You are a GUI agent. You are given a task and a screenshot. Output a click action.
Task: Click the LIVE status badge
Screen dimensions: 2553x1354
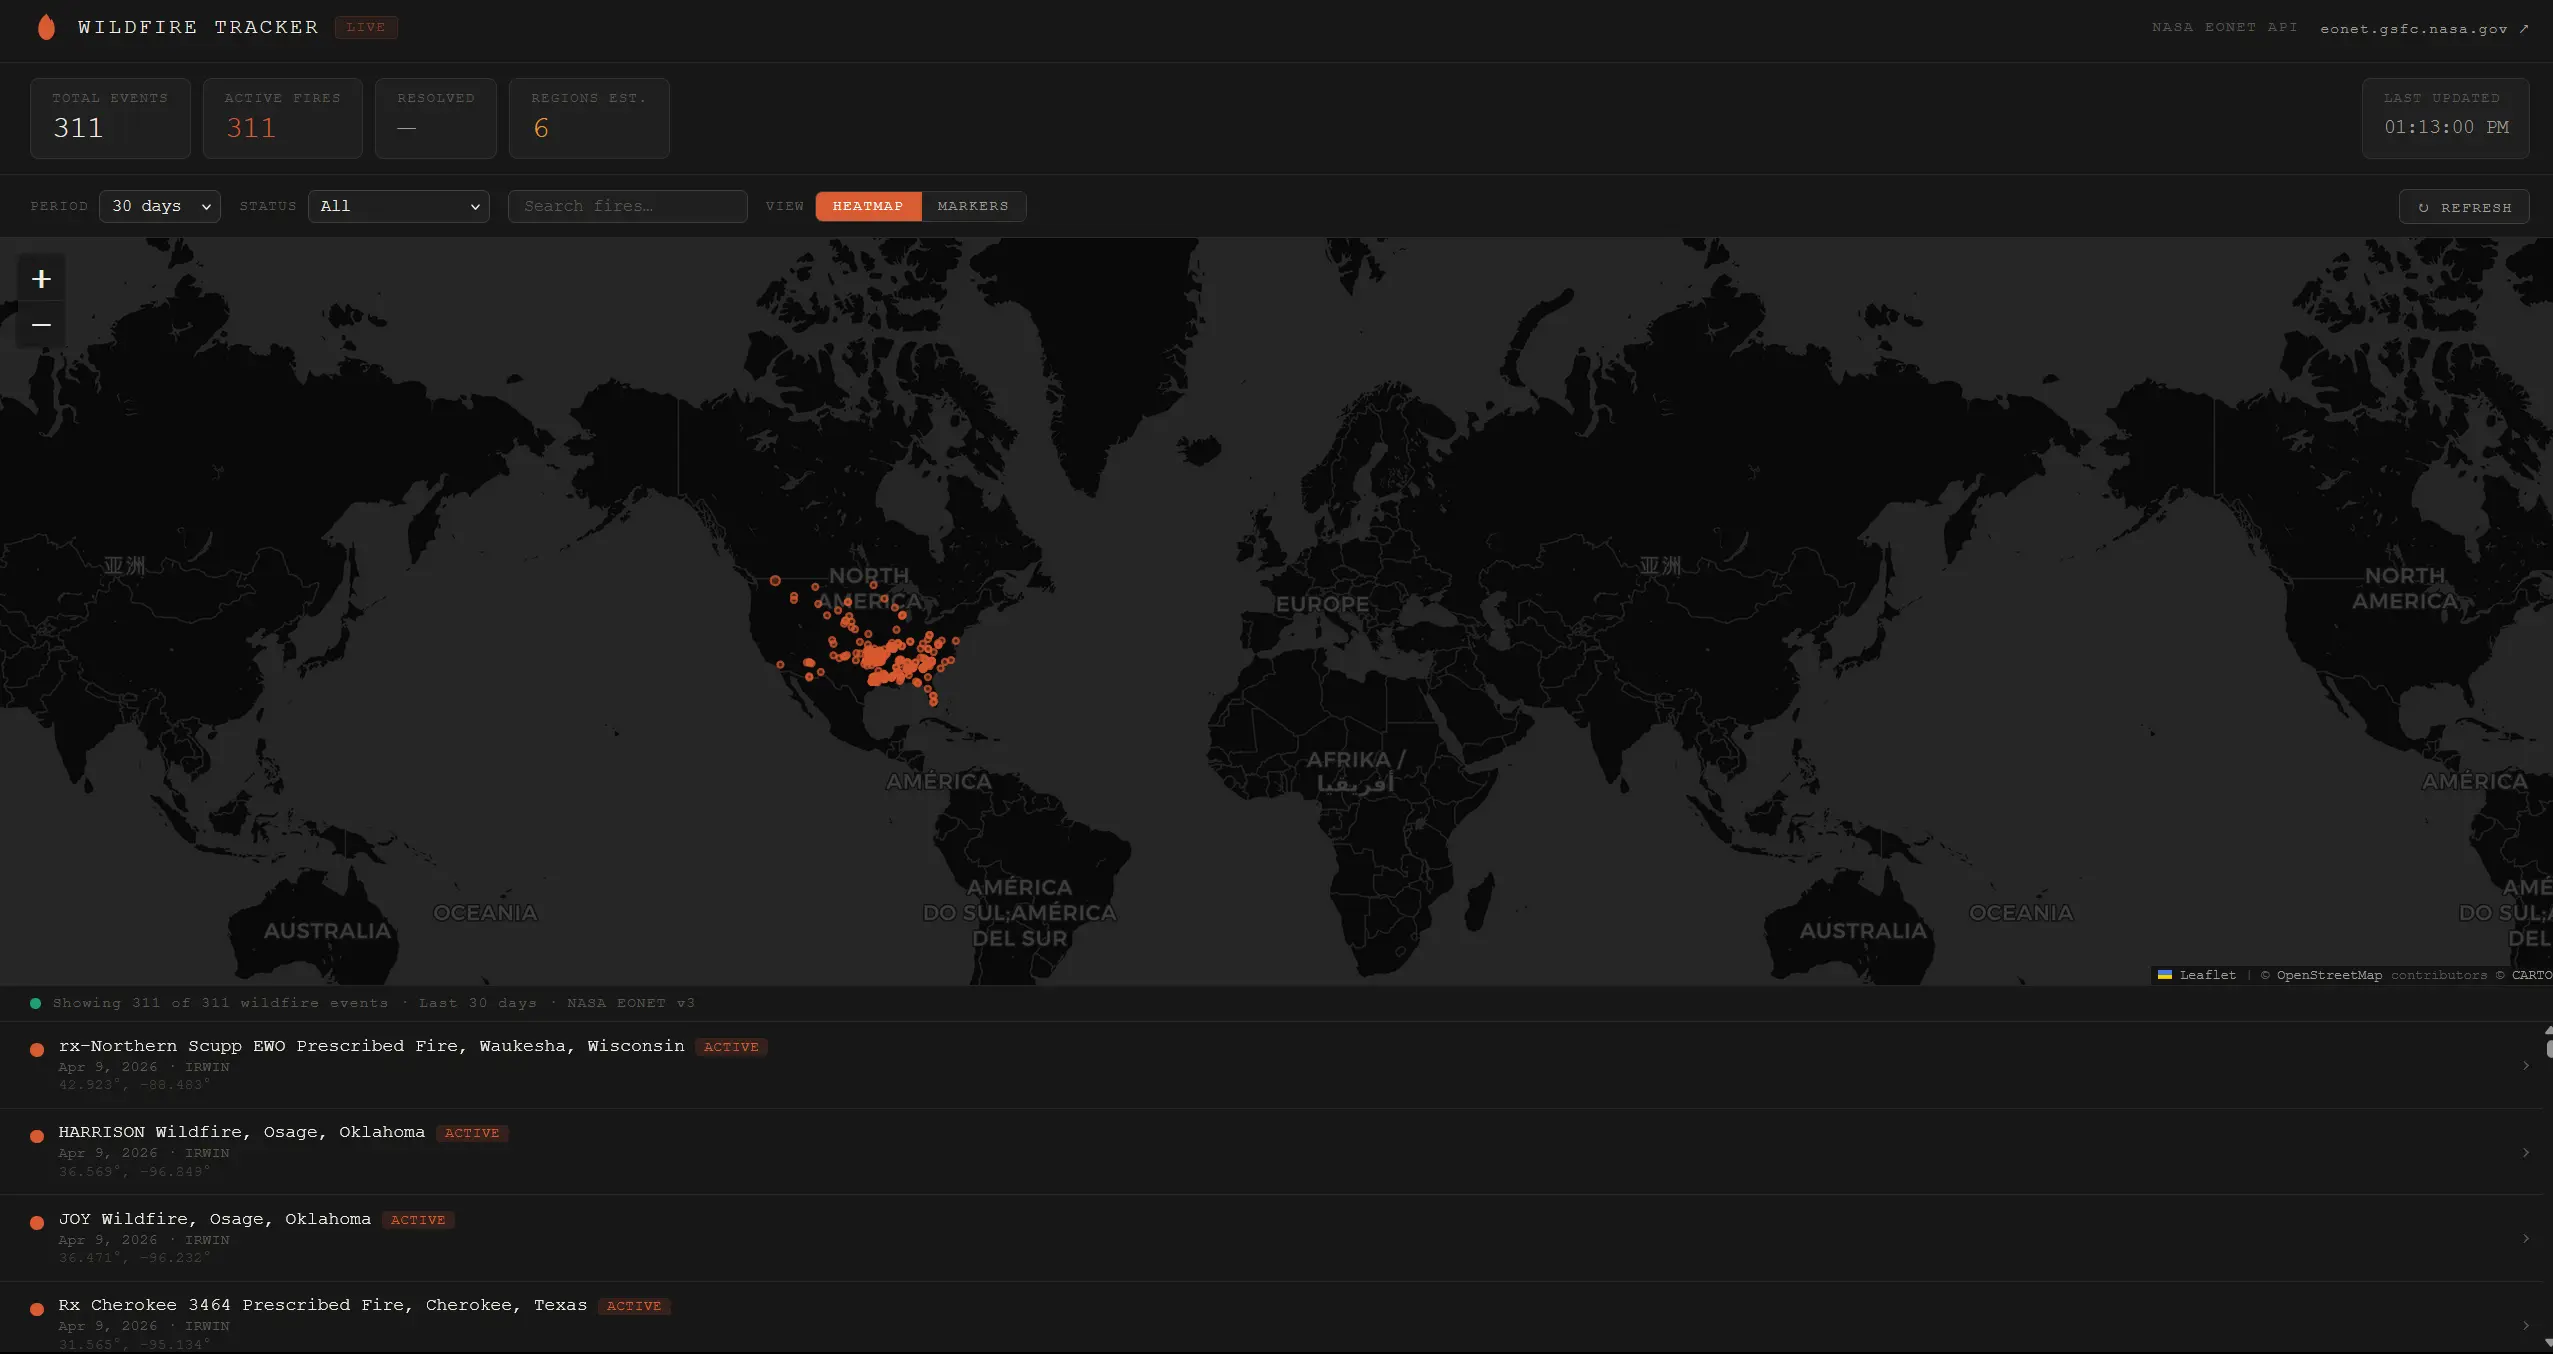(x=366, y=27)
